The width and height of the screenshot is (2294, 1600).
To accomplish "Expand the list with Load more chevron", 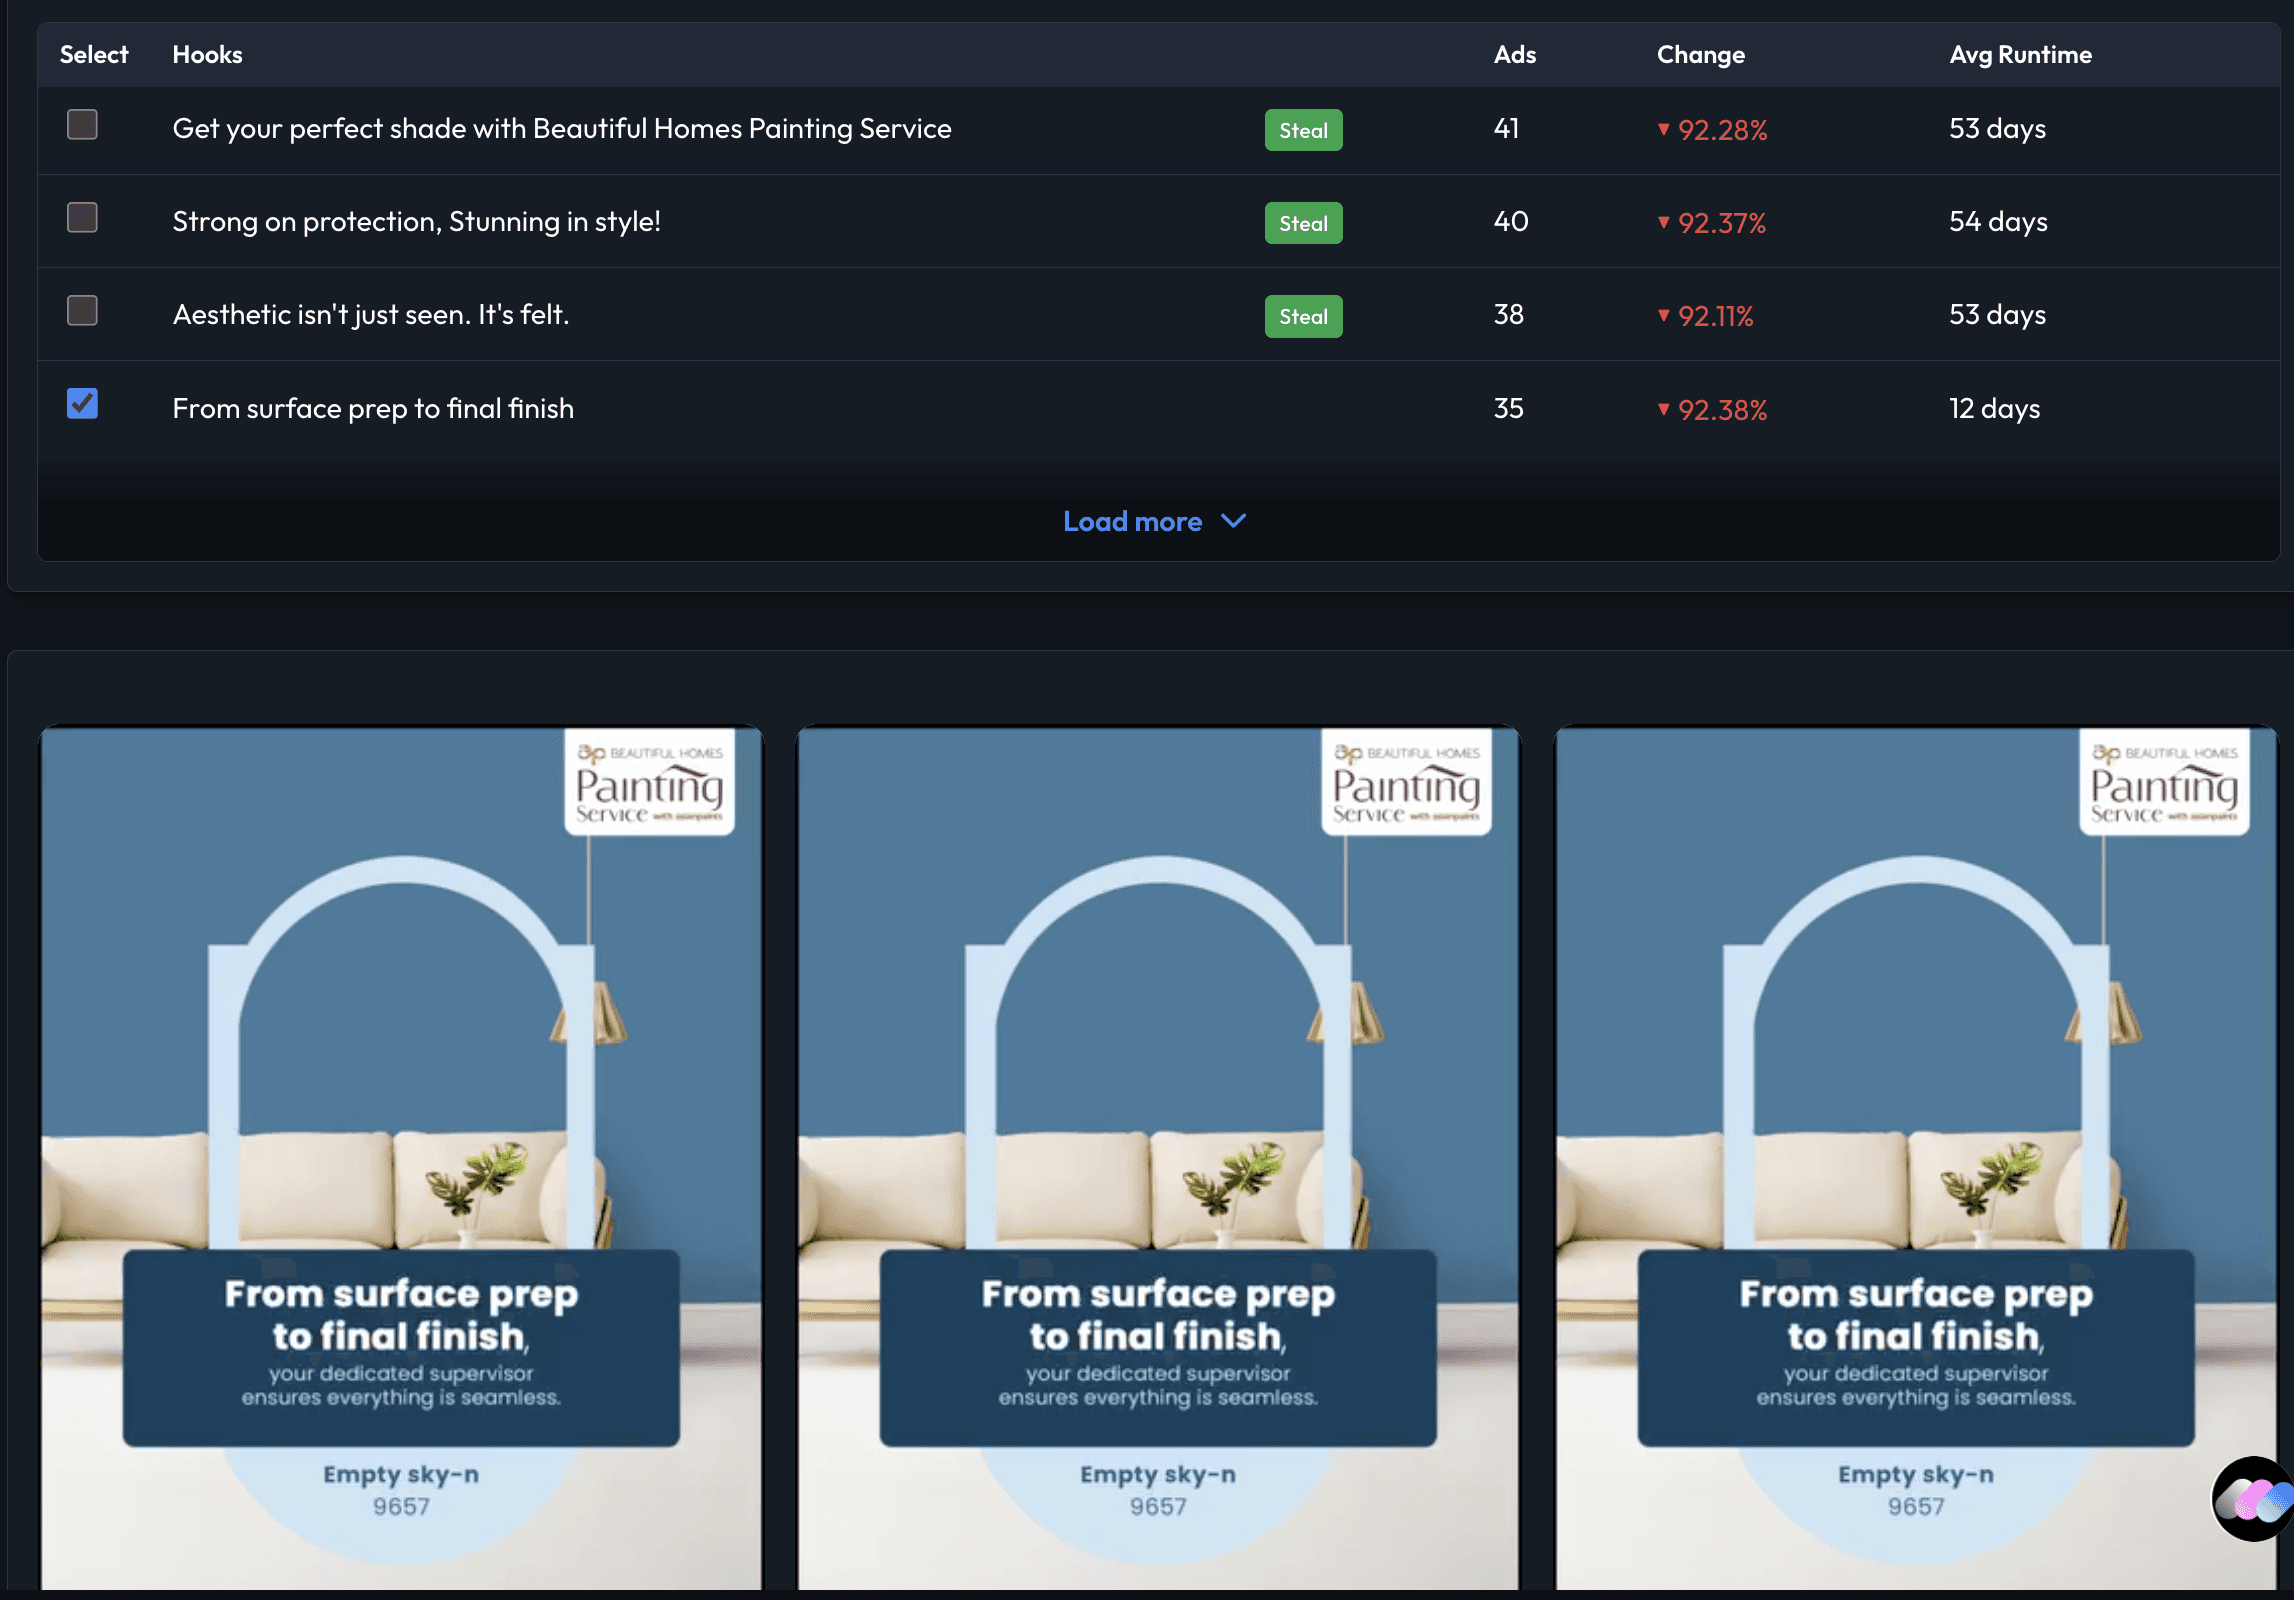I will tap(1234, 521).
